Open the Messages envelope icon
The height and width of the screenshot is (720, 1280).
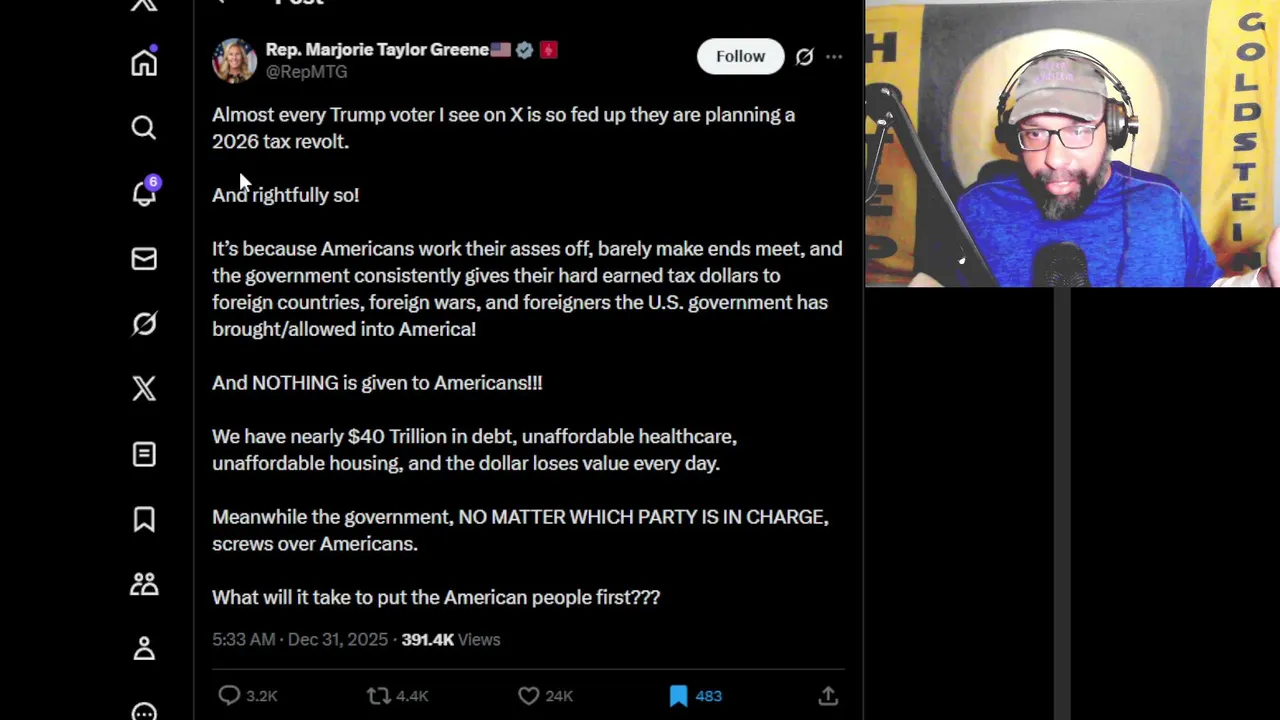(x=144, y=259)
